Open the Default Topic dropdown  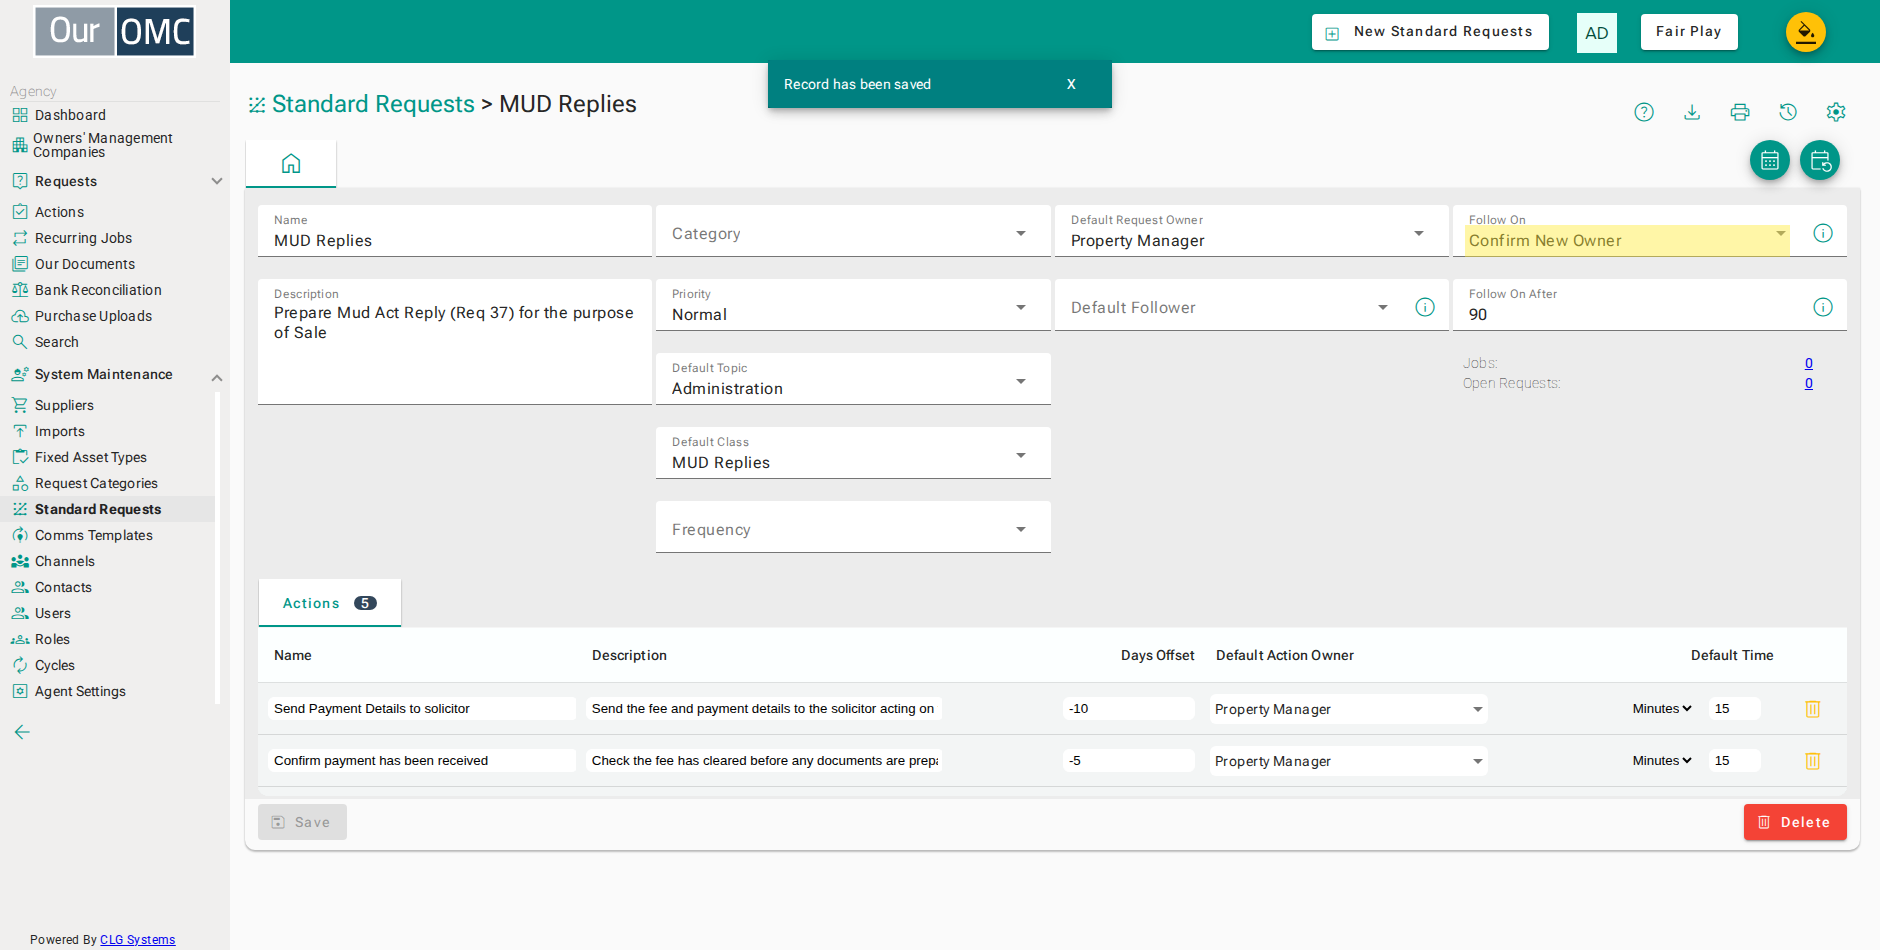pyautogui.click(x=853, y=380)
